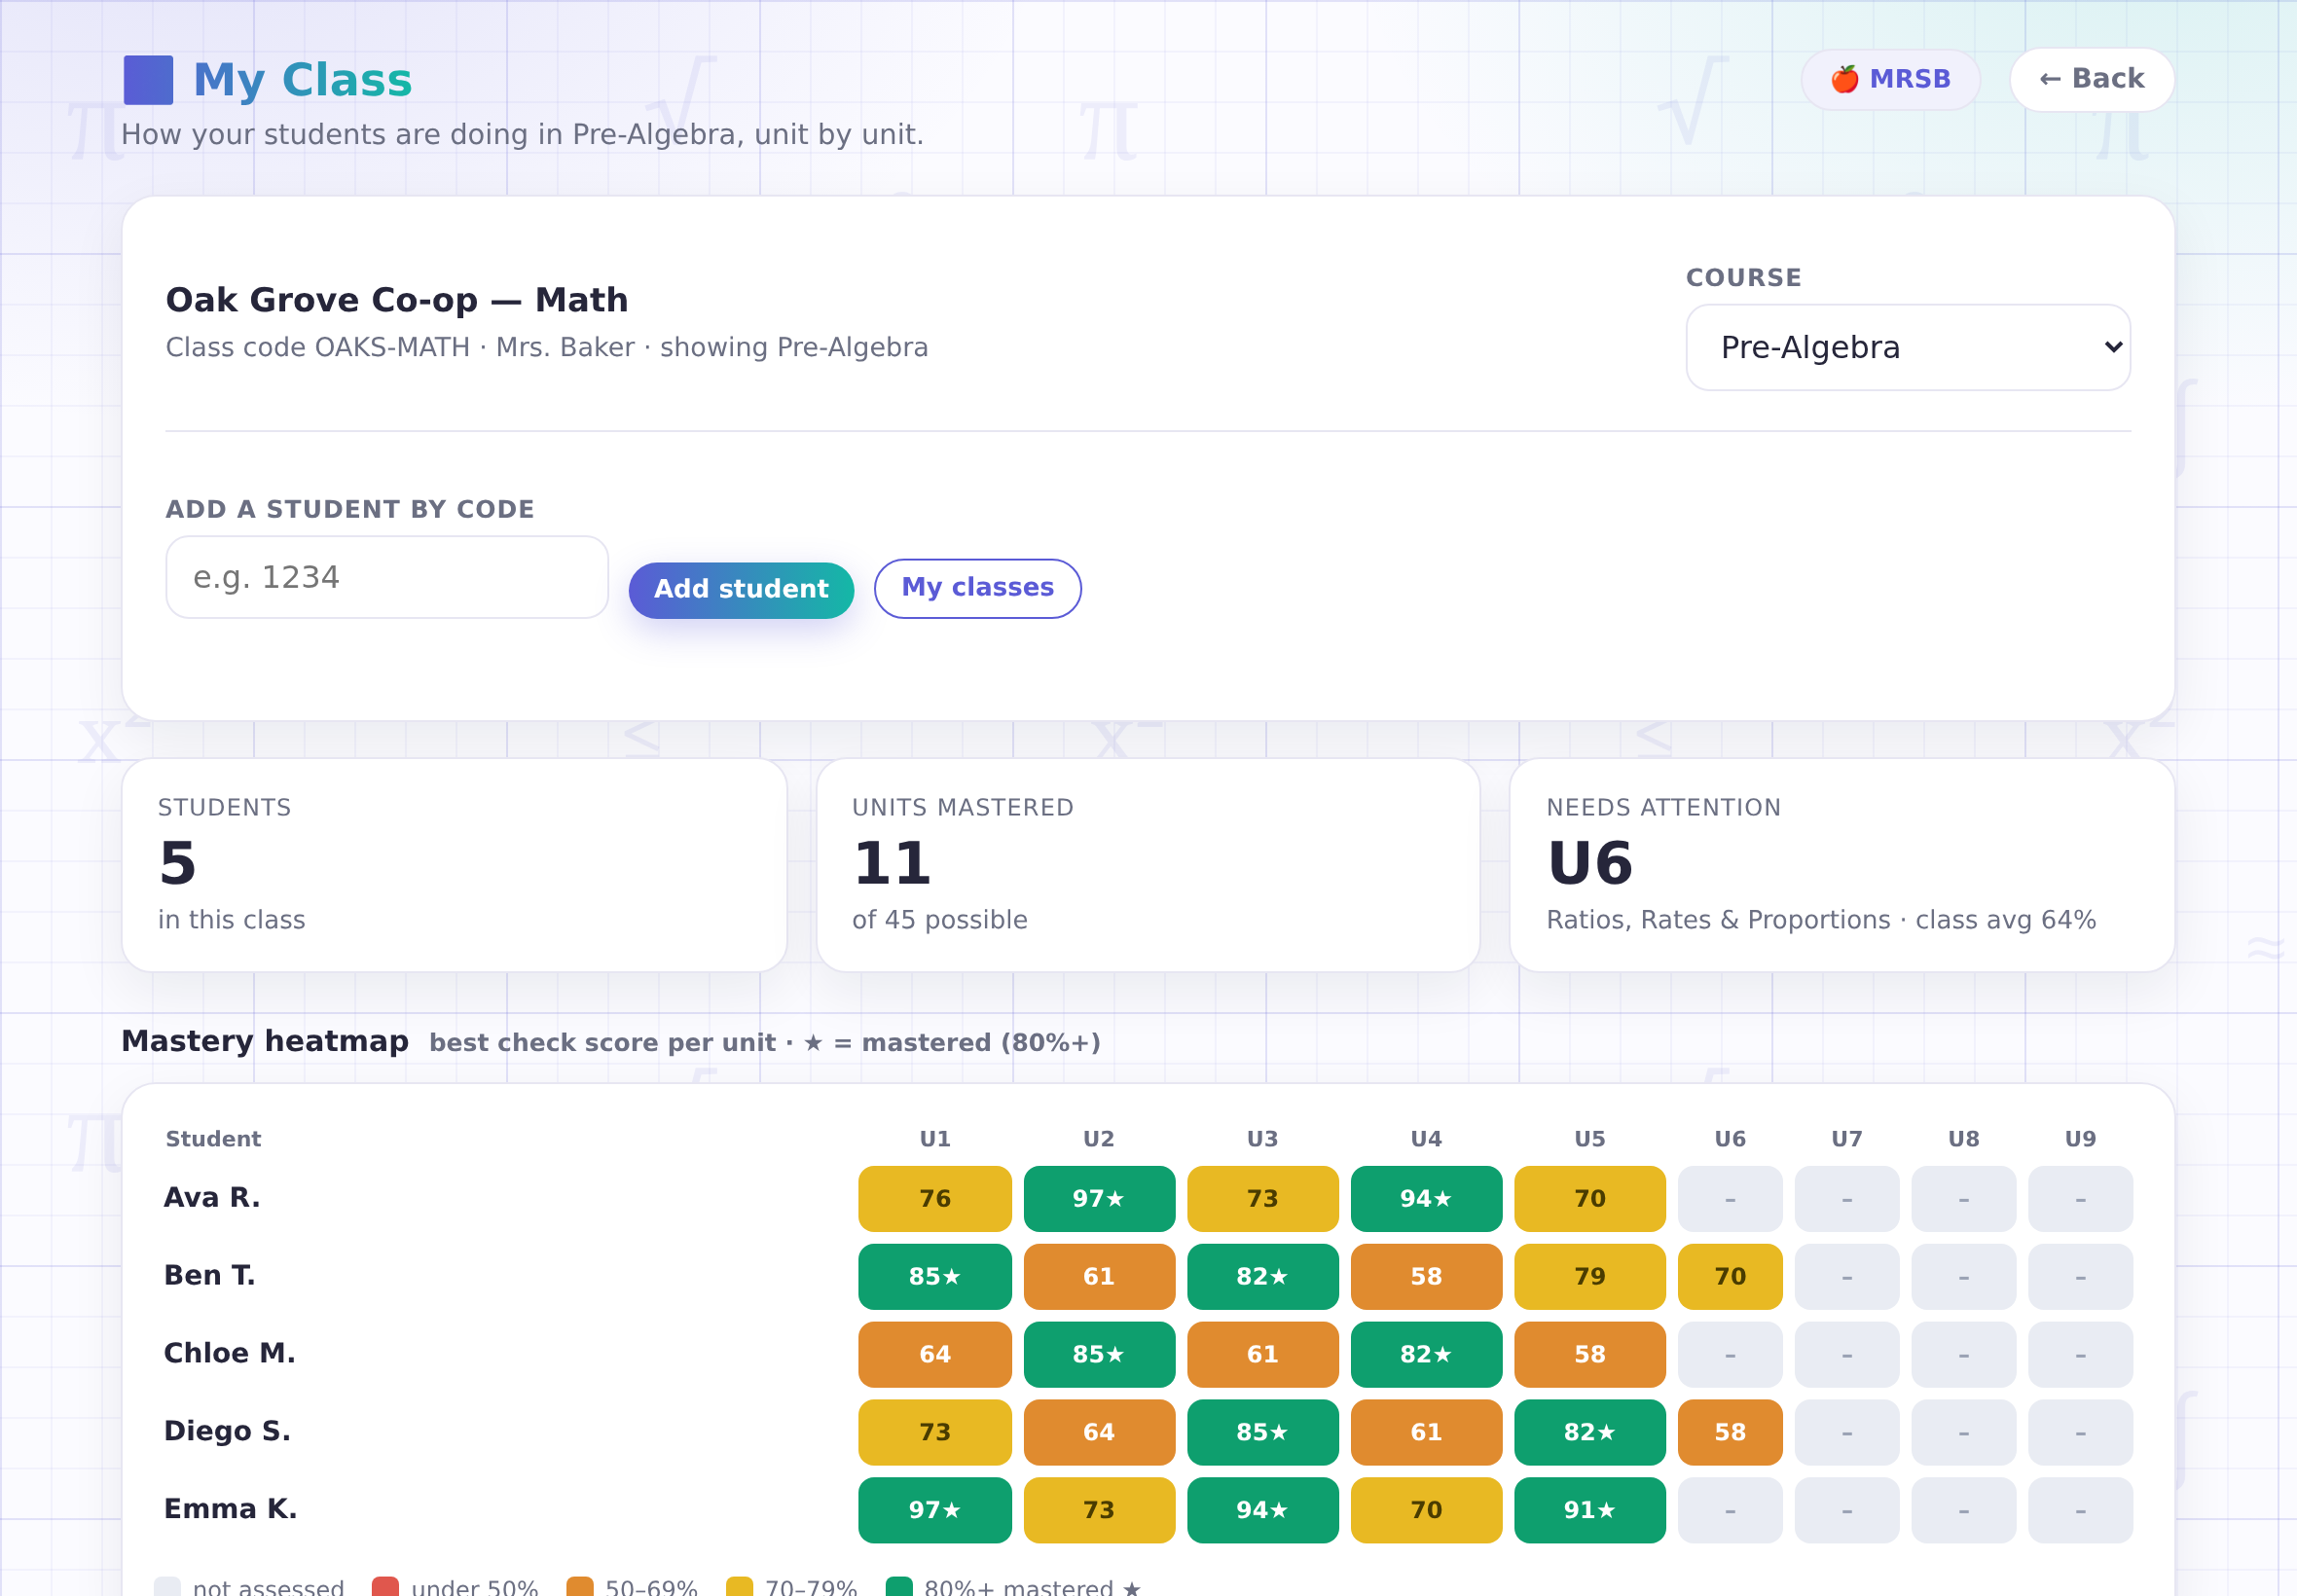The height and width of the screenshot is (1596, 2297).
Task: Click Ben T.'s U4 score 58
Action: (1427, 1277)
